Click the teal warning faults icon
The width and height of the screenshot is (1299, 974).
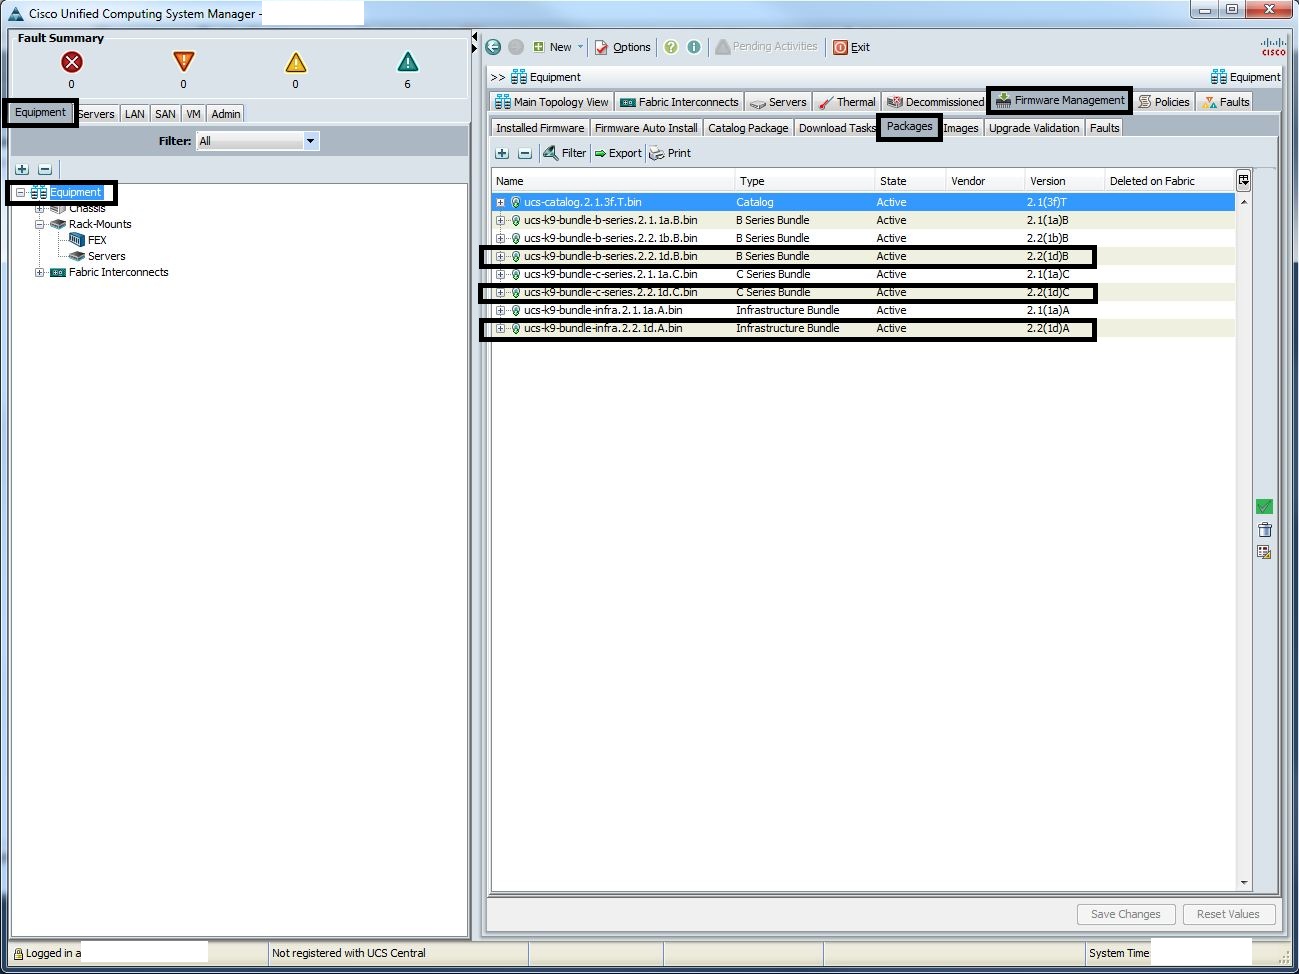pos(407,62)
